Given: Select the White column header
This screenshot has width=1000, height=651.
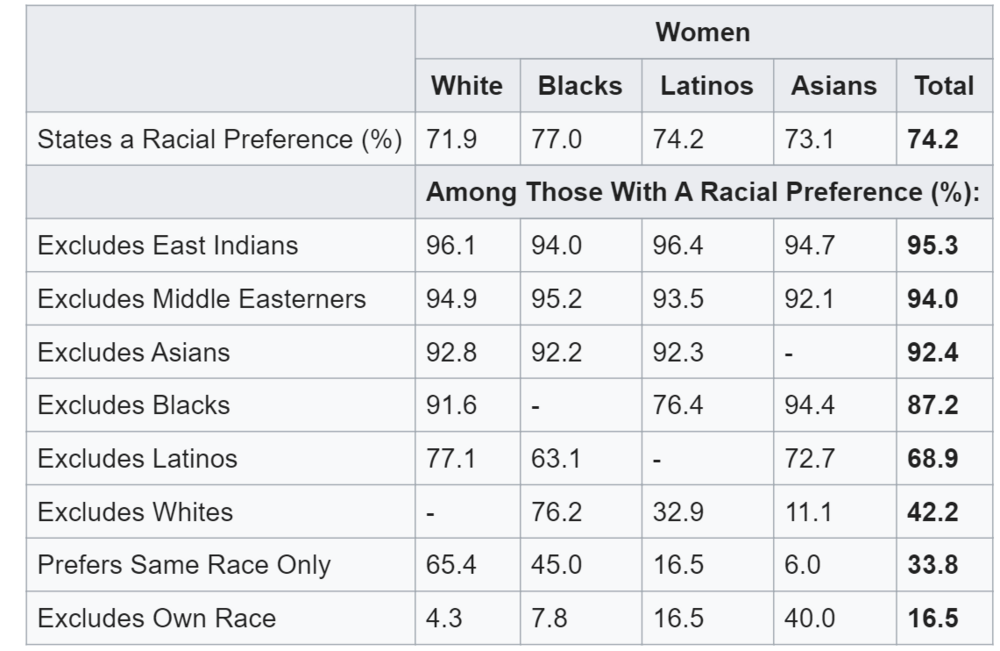Looking at the screenshot, I should (467, 86).
